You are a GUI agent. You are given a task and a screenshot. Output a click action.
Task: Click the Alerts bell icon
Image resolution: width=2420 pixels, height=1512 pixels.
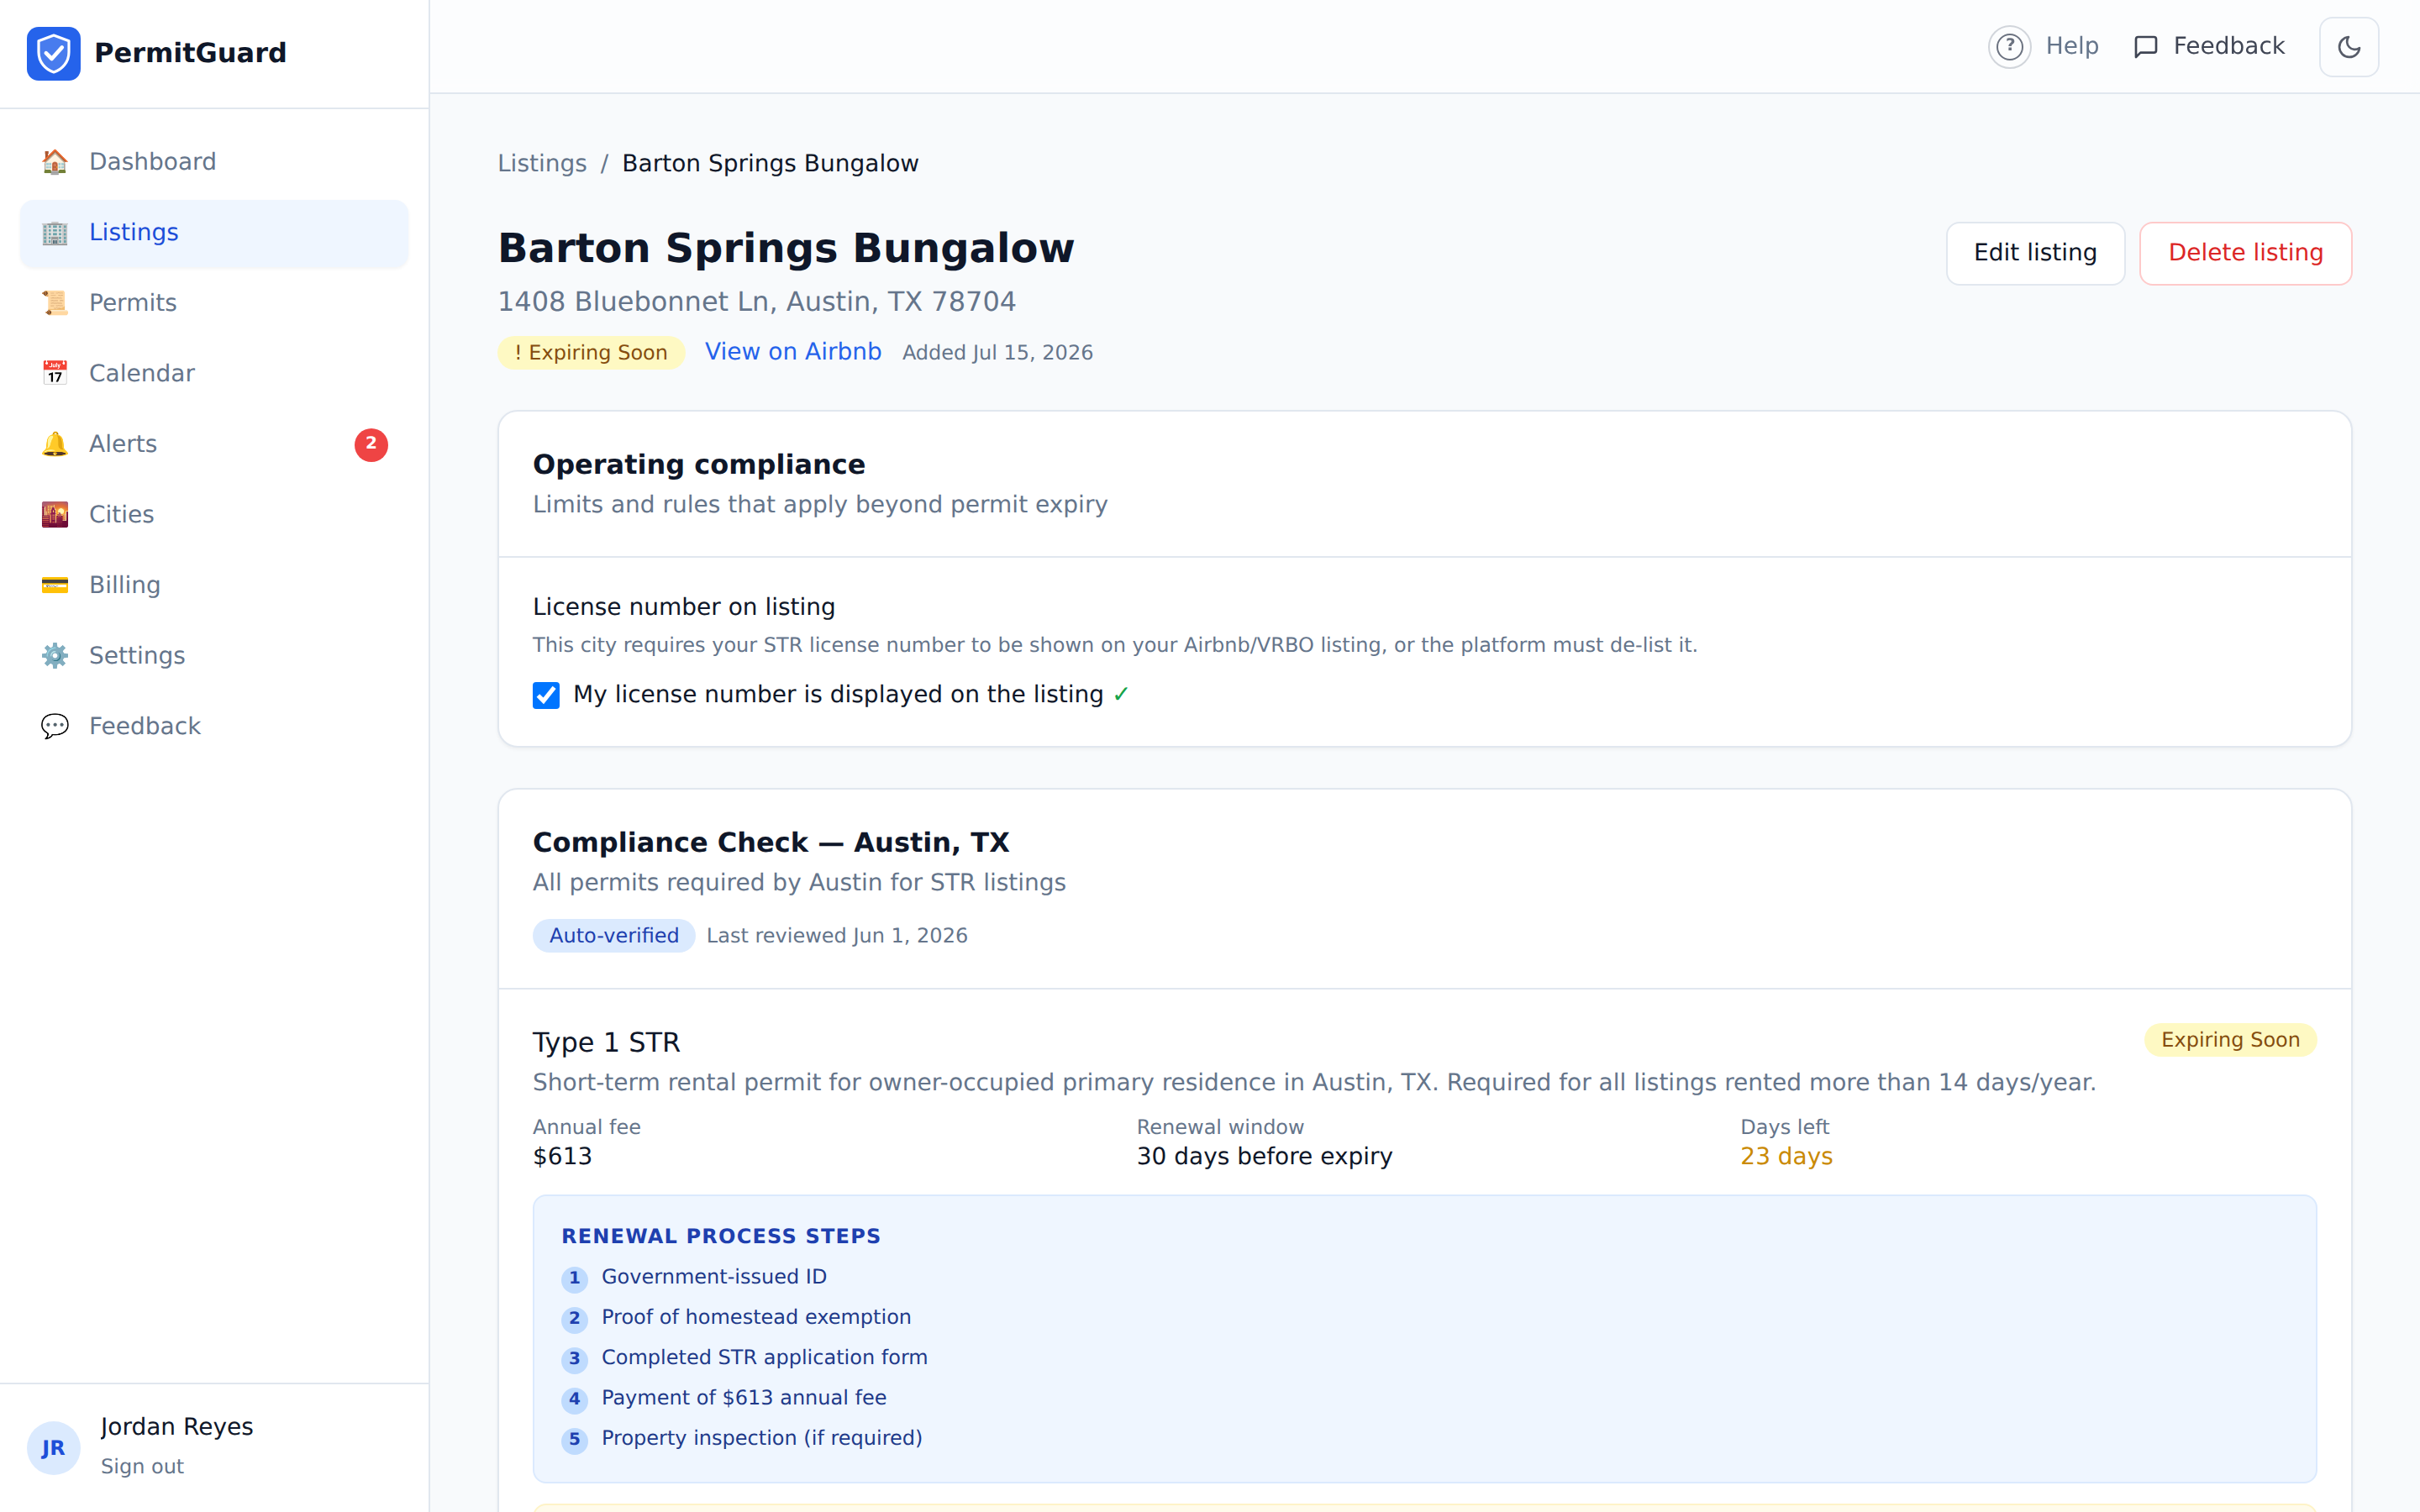pos(55,444)
